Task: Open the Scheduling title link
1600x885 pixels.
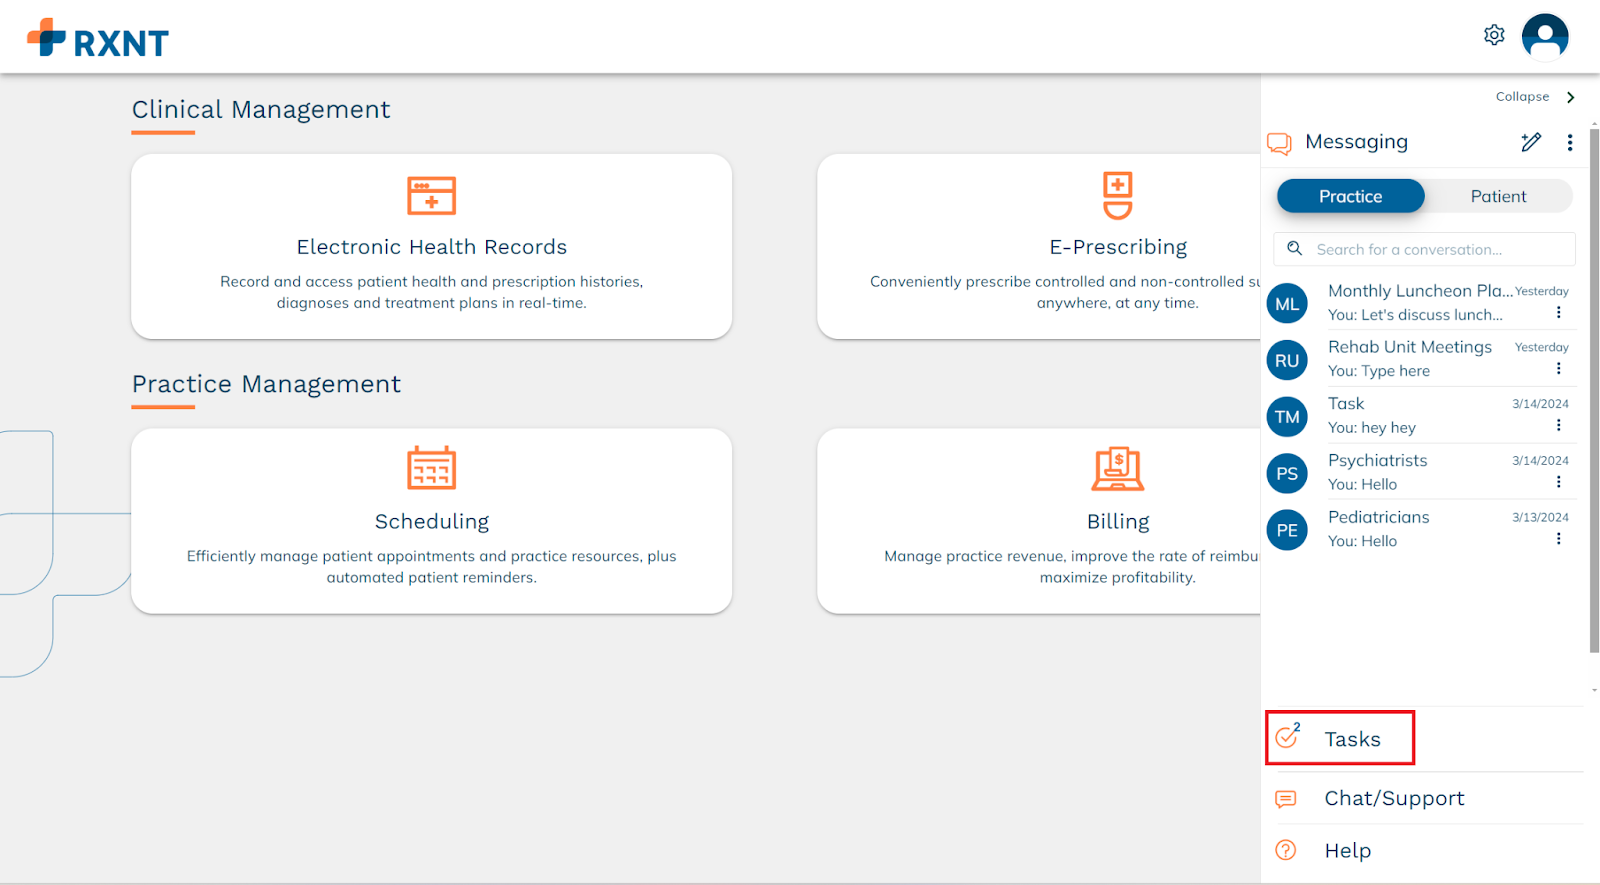Action: coord(432,522)
